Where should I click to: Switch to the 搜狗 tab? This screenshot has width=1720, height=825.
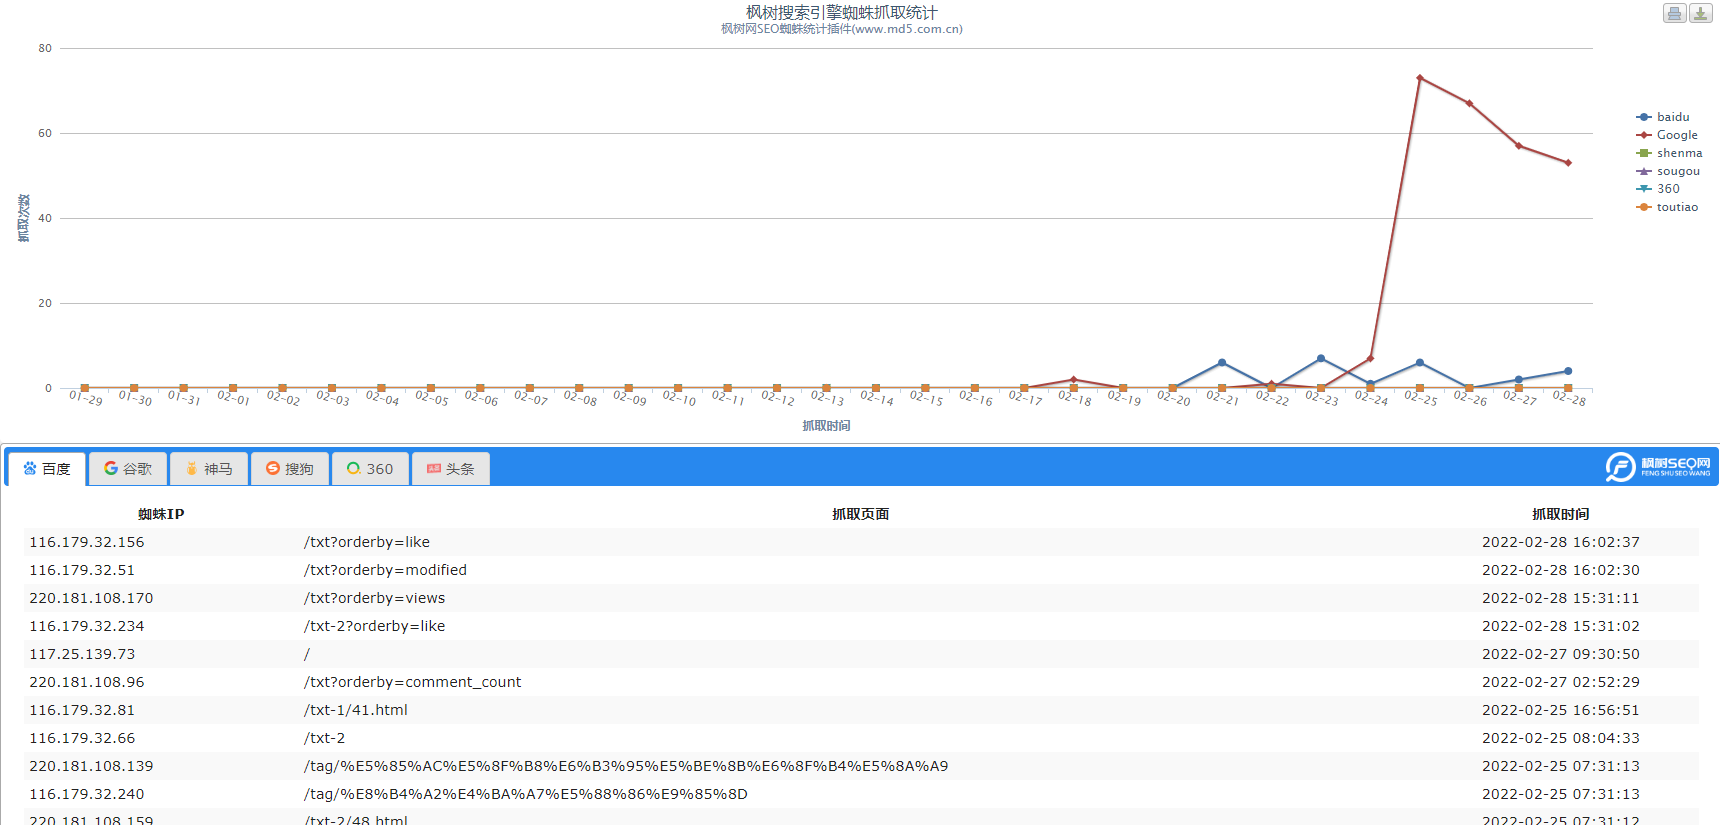click(290, 468)
